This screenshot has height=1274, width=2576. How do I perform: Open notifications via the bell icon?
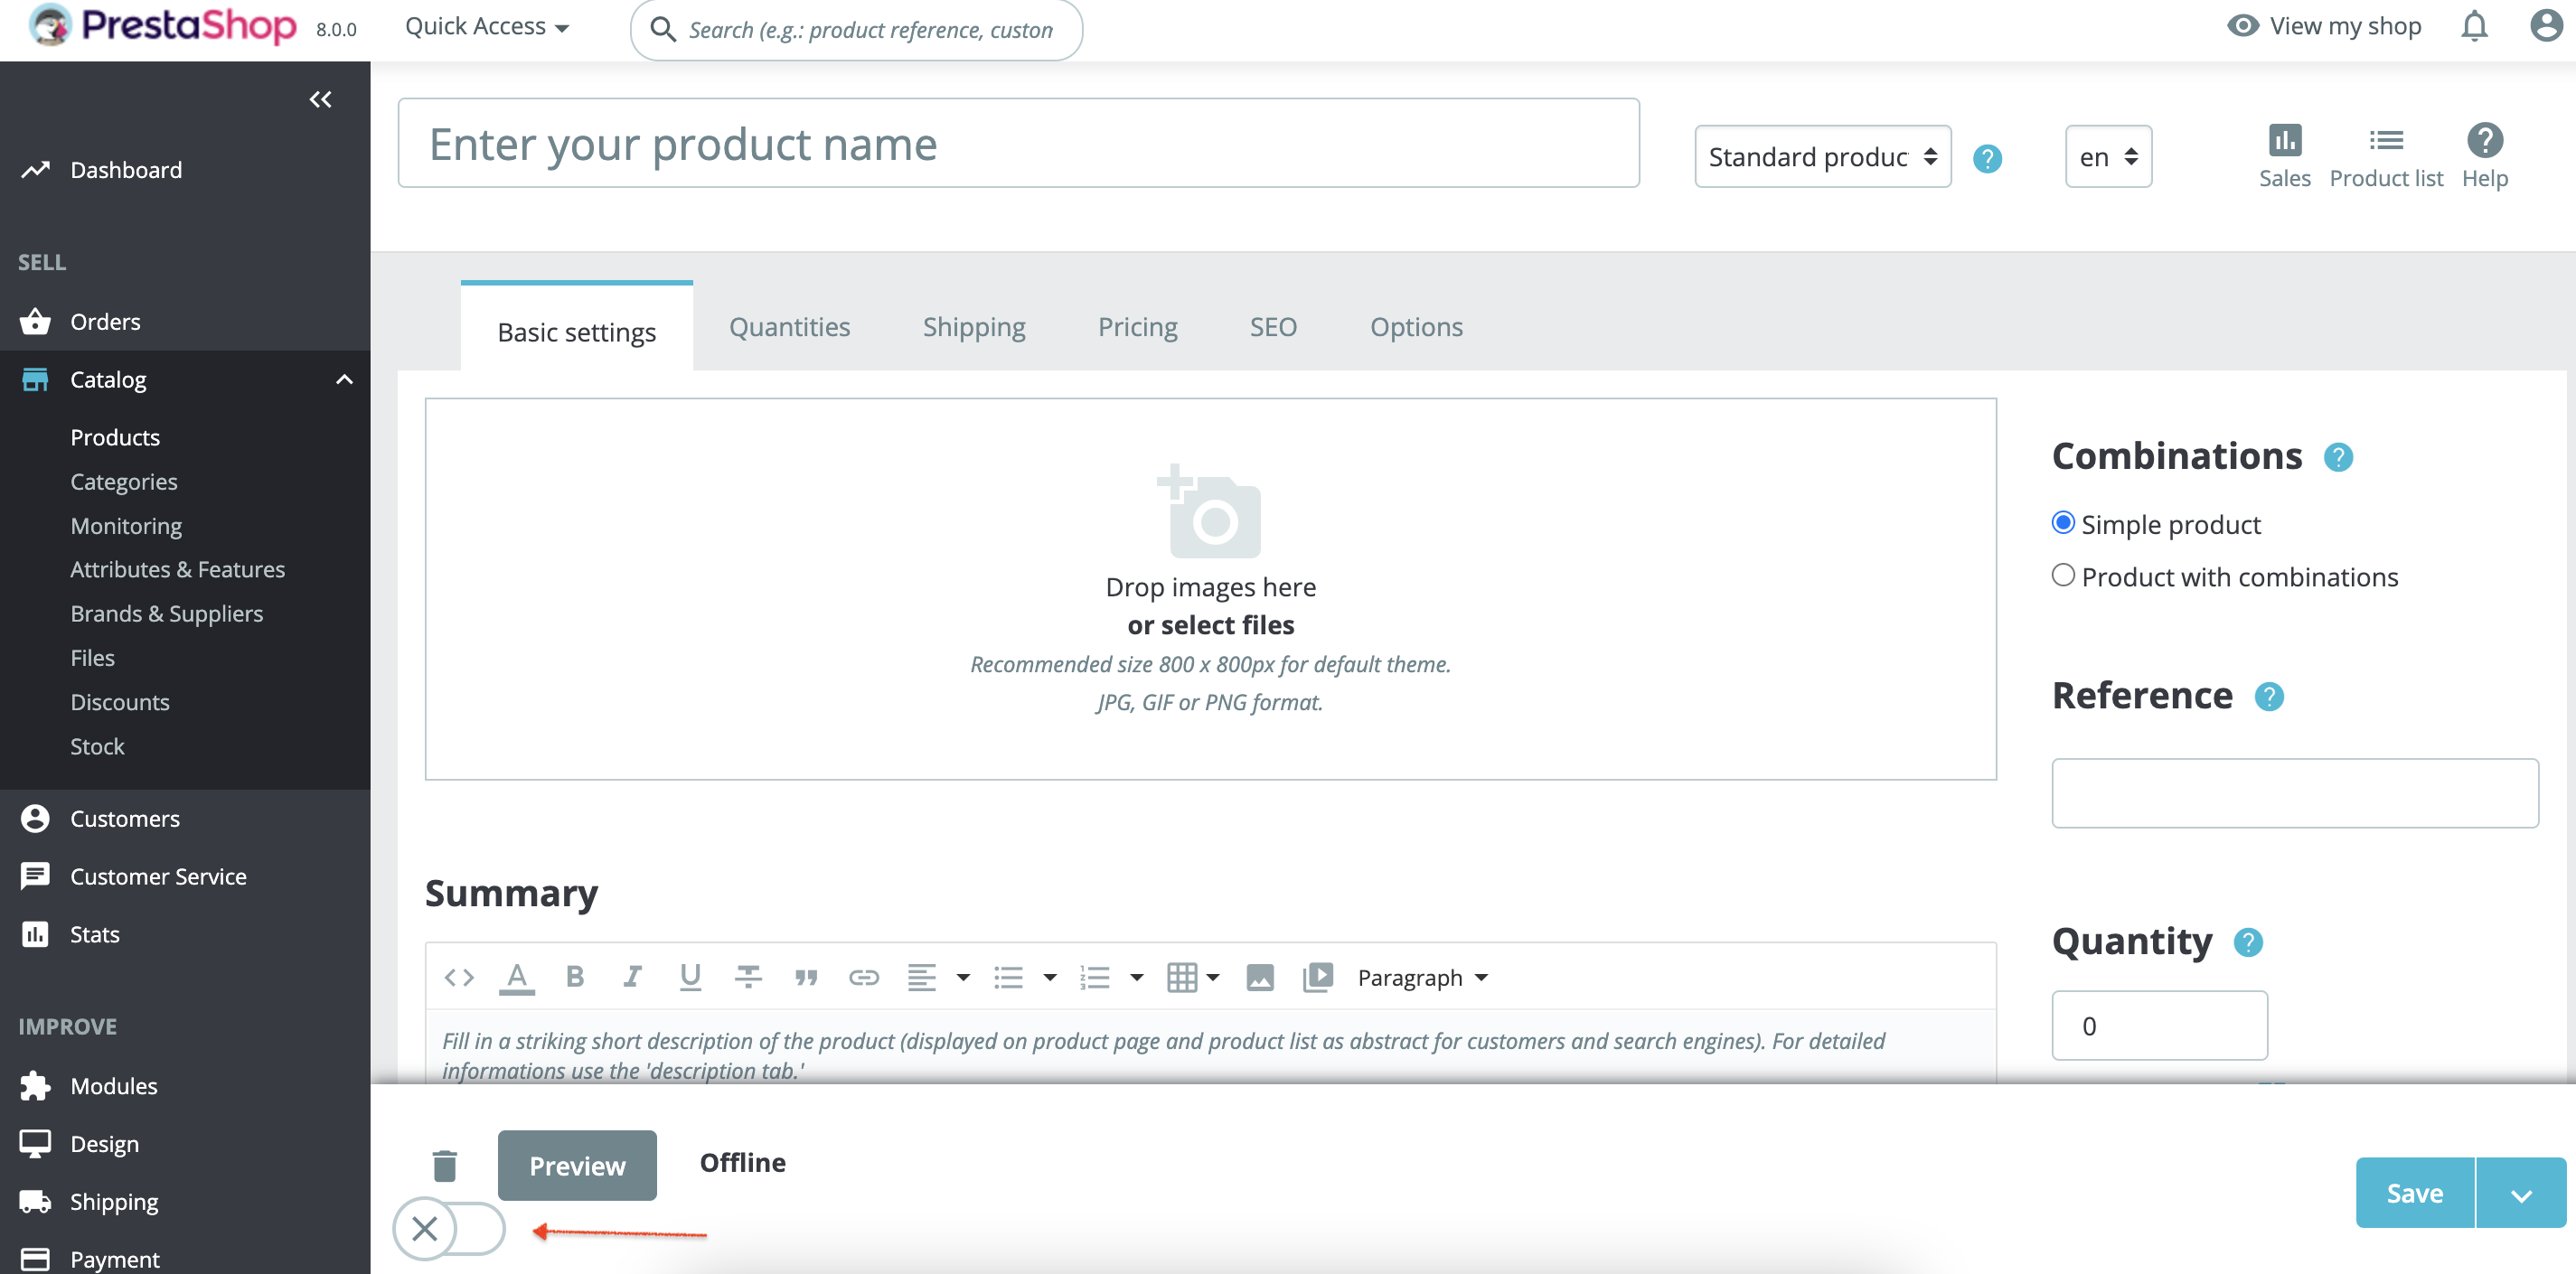click(x=2473, y=26)
